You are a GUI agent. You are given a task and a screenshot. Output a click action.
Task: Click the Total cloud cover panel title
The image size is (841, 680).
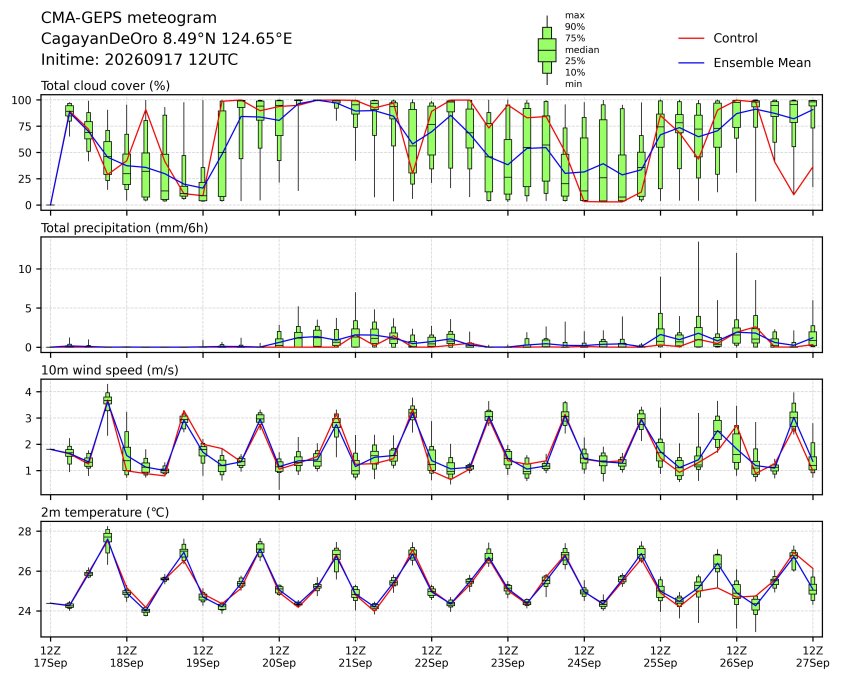[106, 86]
